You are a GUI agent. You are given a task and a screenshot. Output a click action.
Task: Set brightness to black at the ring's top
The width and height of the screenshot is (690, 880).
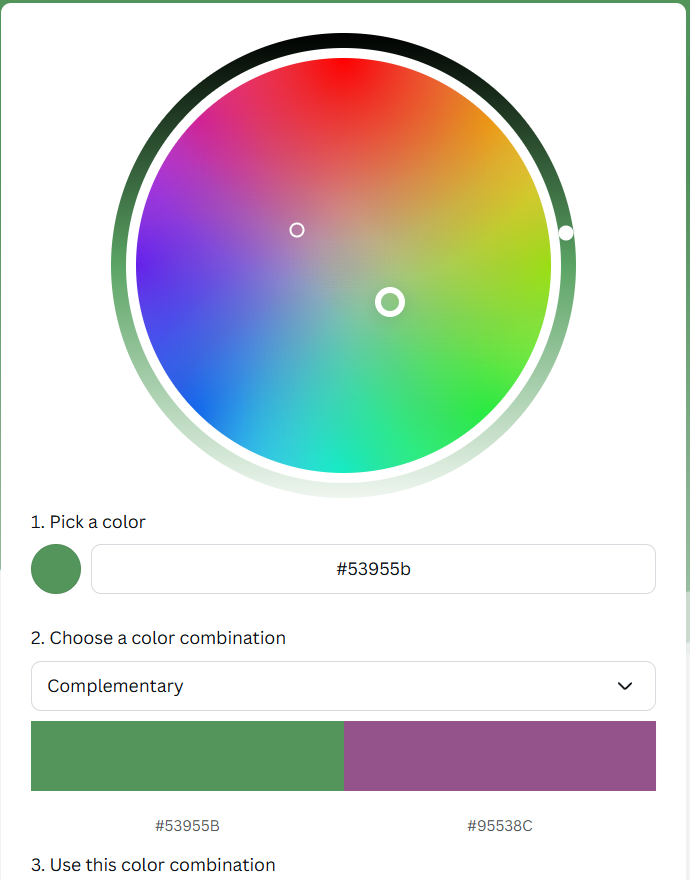click(344, 40)
